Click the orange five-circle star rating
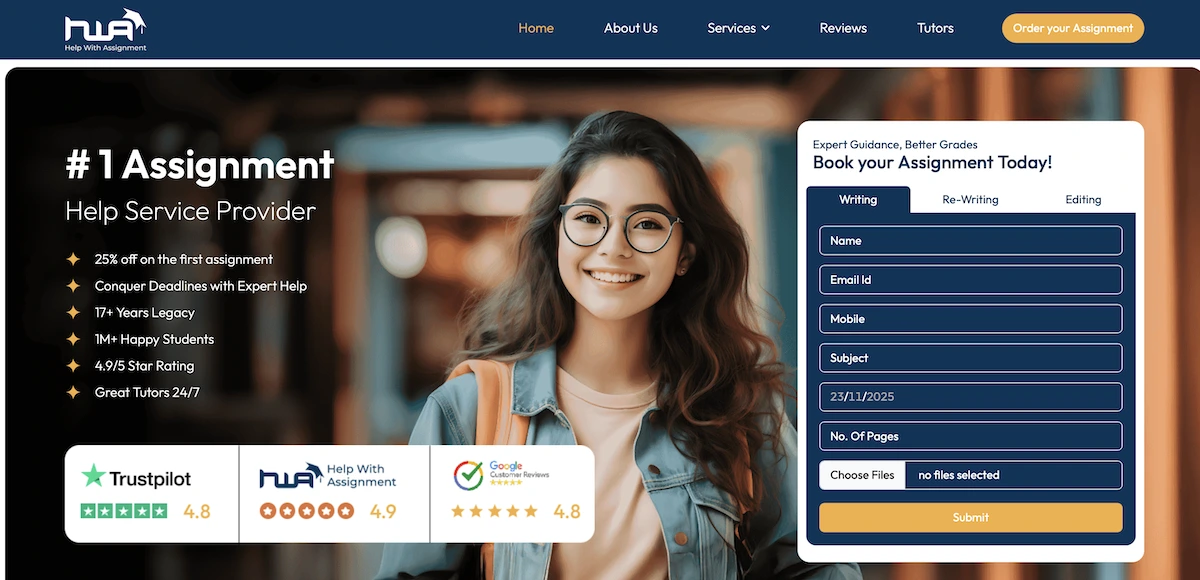This screenshot has height=580, width=1200. (307, 511)
